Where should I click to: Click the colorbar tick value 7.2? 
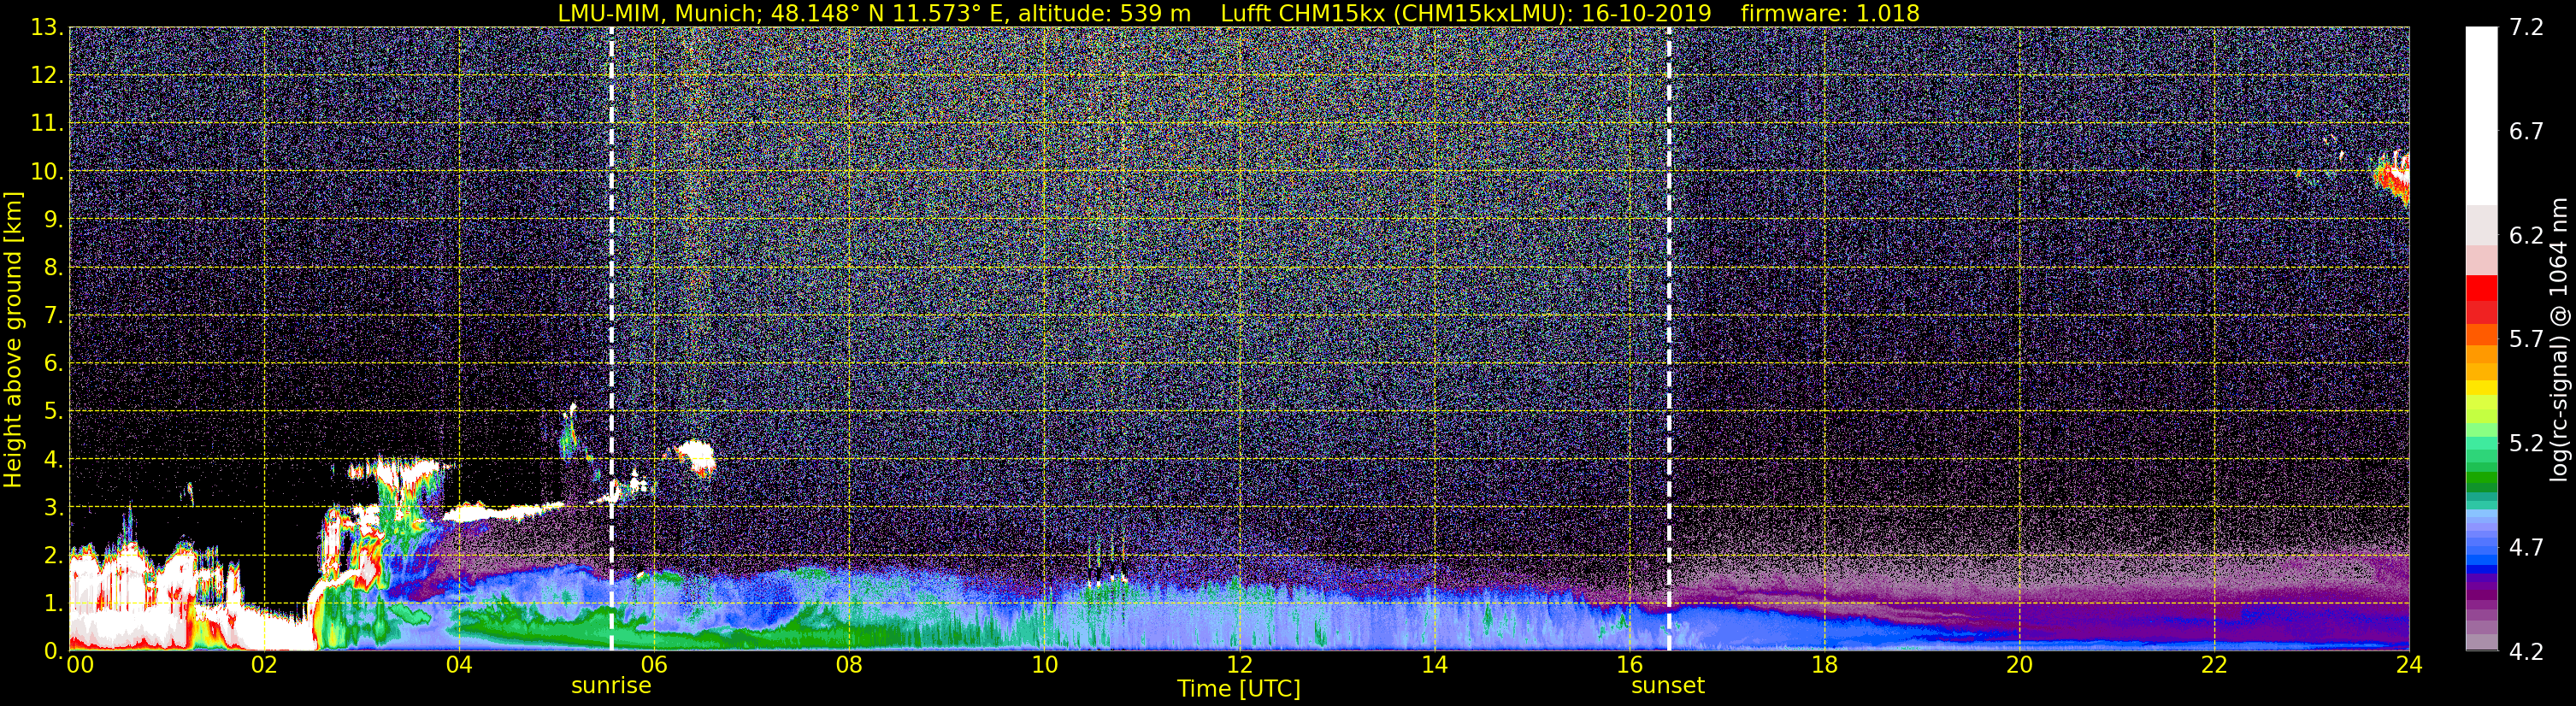tap(2526, 27)
